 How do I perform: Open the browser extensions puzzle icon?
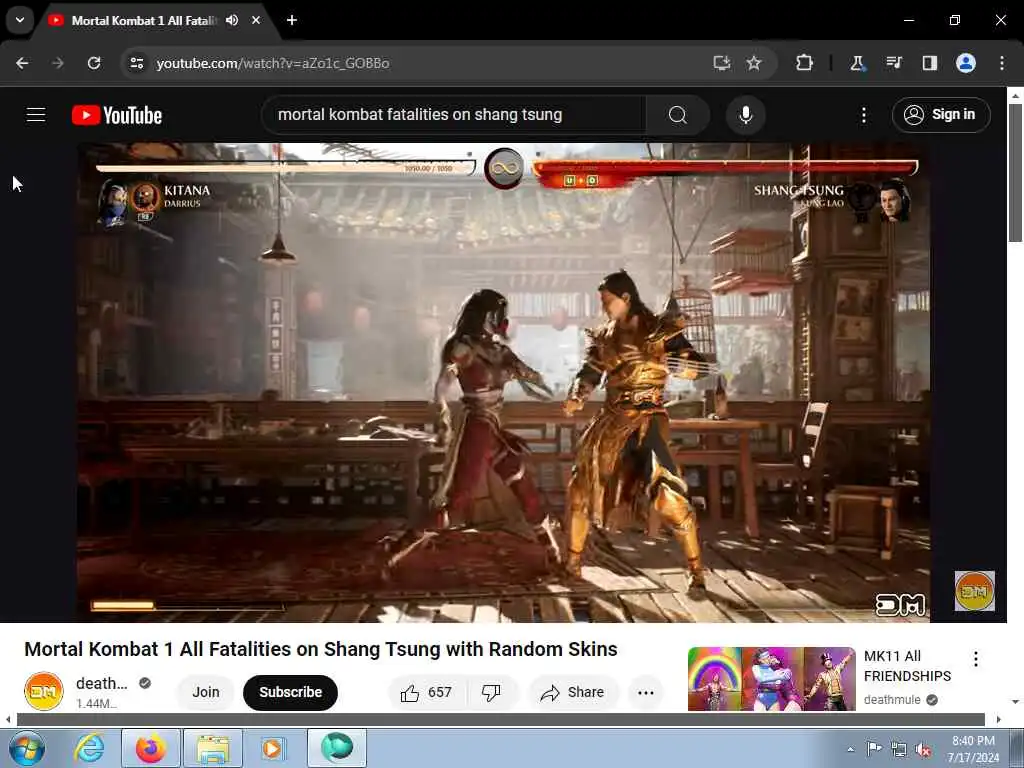pos(805,63)
